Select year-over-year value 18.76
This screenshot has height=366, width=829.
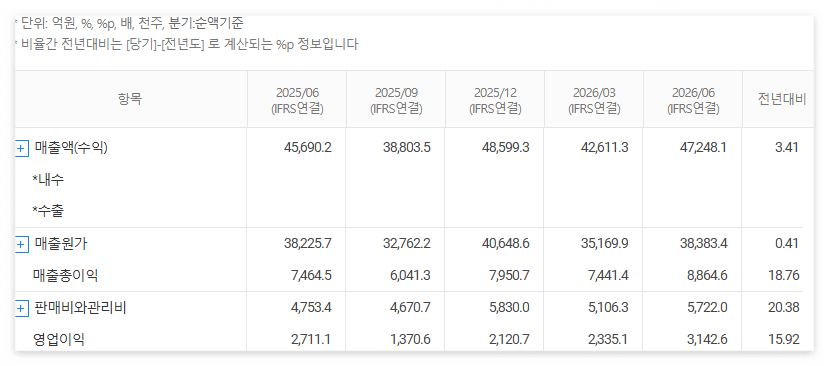(784, 276)
